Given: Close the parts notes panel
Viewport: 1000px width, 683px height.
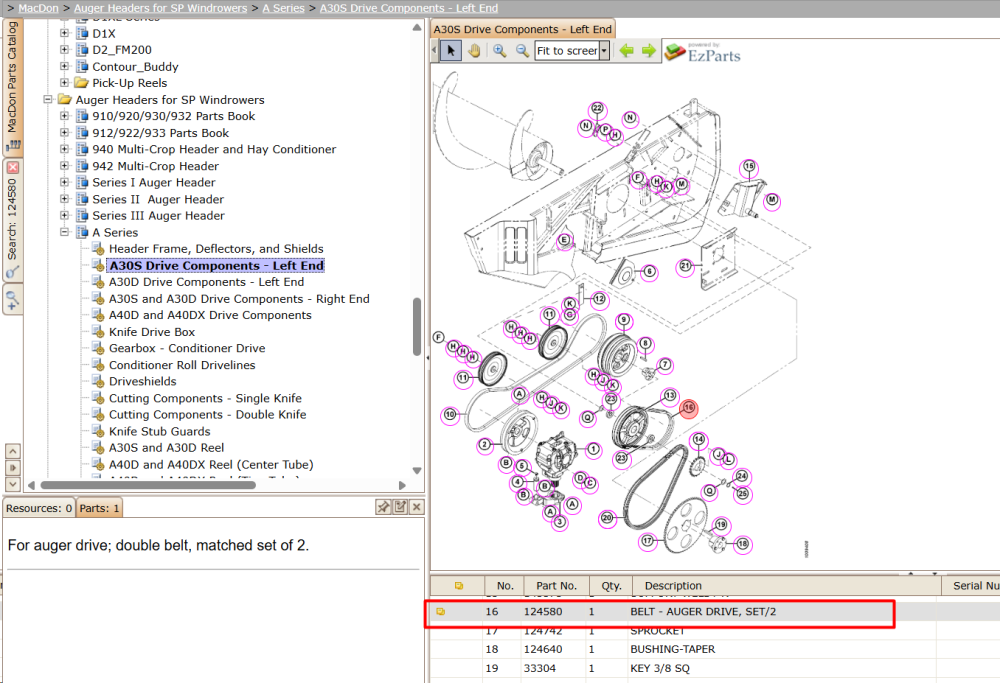Looking at the screenshot, I should [x=416, y=507].
